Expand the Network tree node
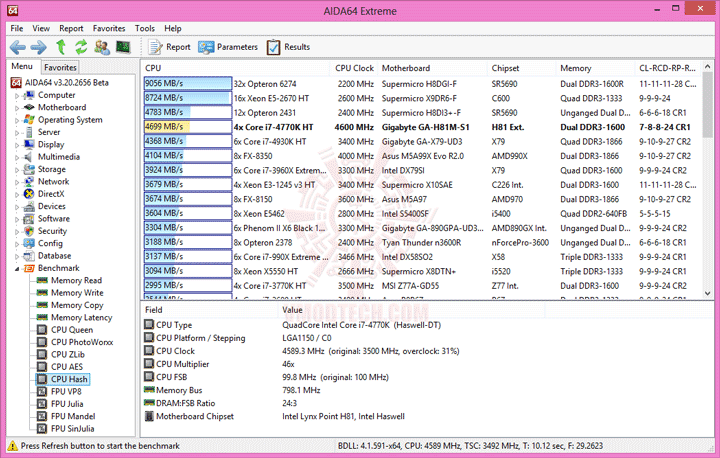 17,183
